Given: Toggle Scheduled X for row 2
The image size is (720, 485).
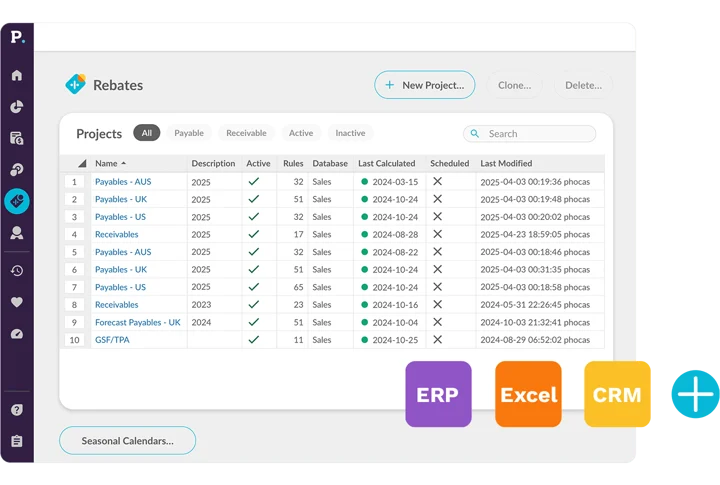Looking at the screenshot, I should pos(438,199).
